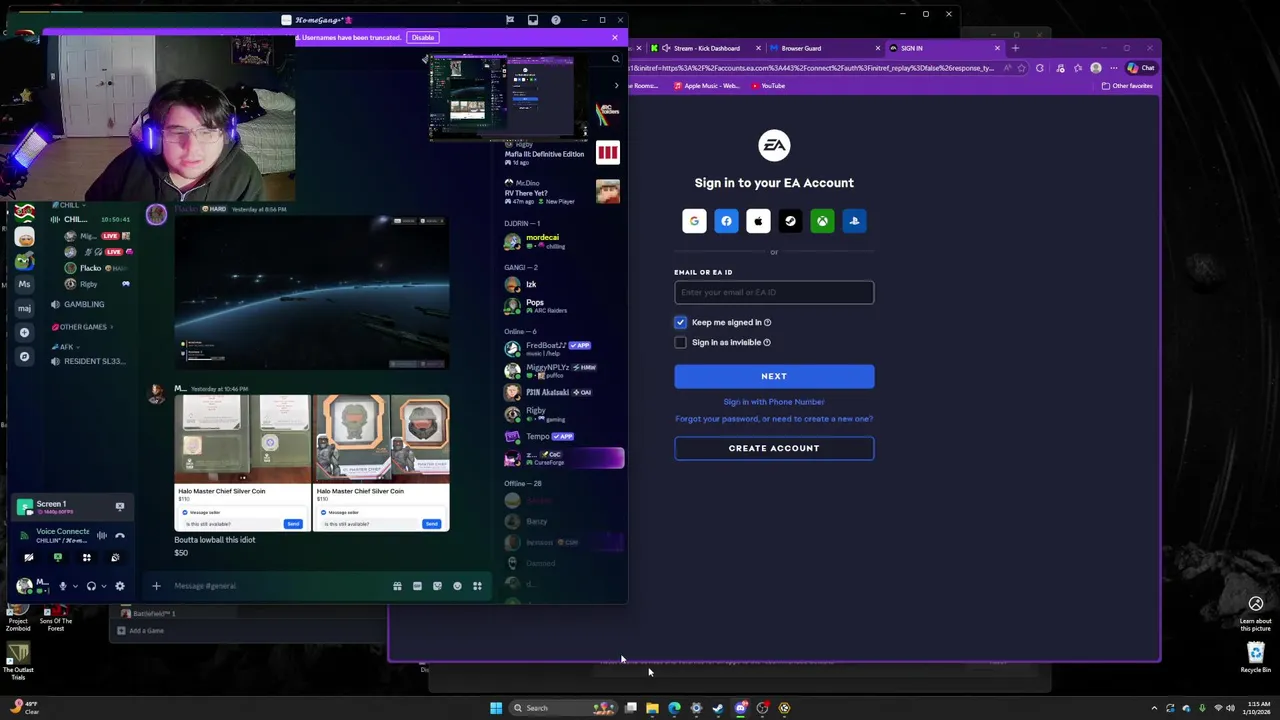Click the Email or EA ID field
Viewport: 1280px width, 720px height.
point(774,292)
